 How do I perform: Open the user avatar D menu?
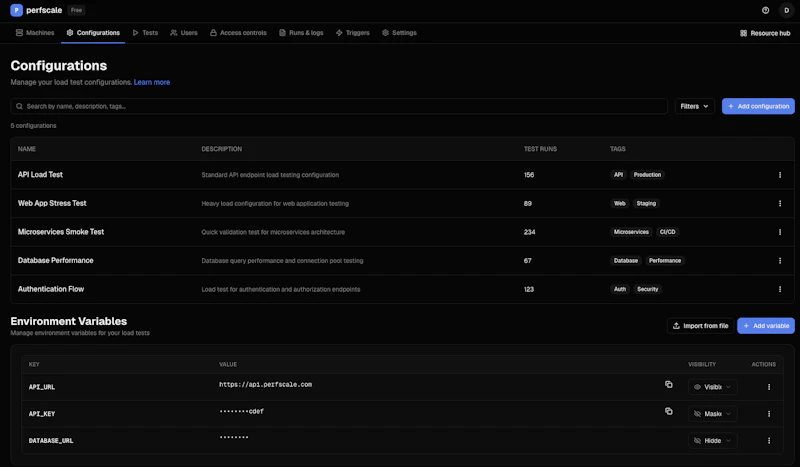pos(786,10)
